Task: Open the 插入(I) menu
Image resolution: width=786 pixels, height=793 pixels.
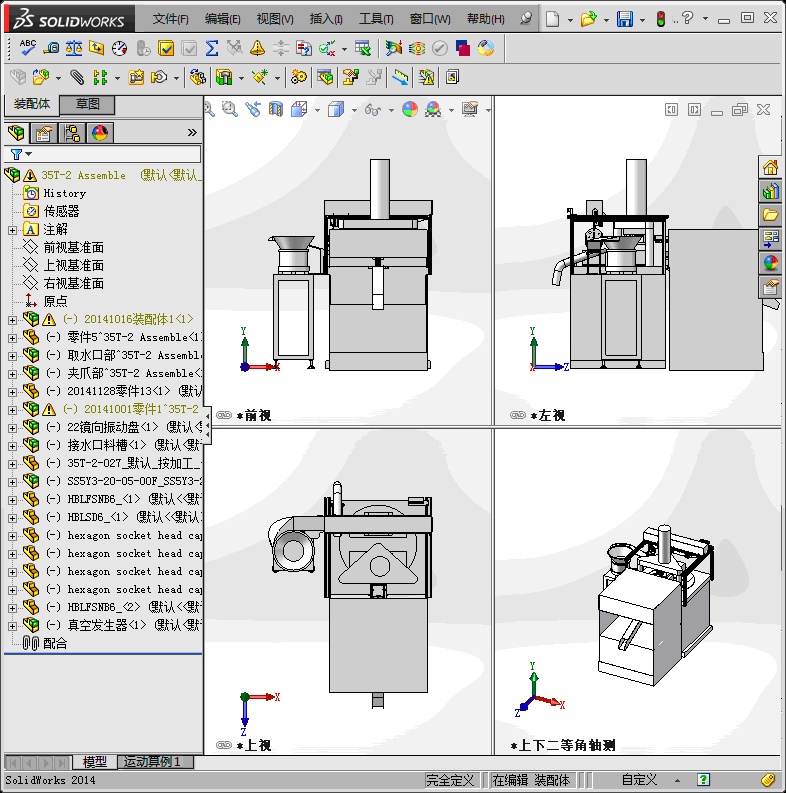Action: pyautogui.click(x=326, y=19)
